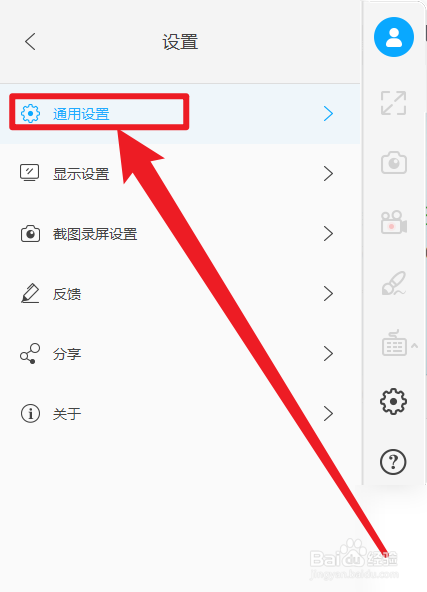Toggle fullscreen with the expand arrows icon
Screen dimensions: 427x592
(393, 103)
